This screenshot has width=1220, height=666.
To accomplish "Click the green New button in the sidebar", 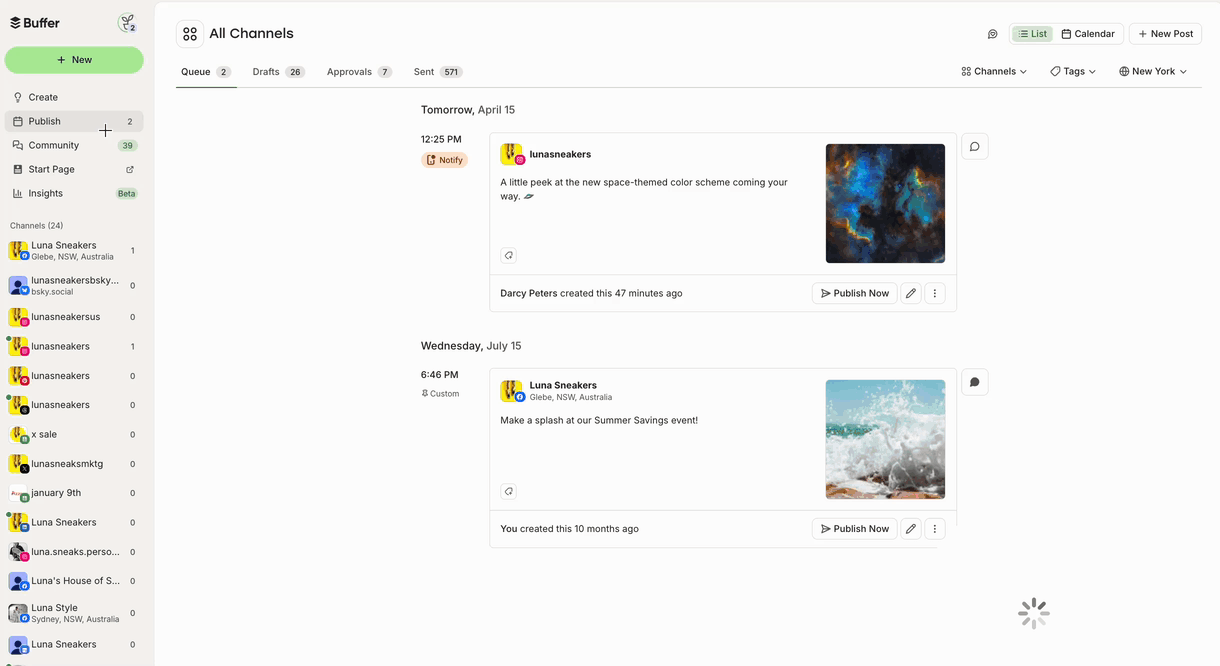I will [74, 60].
